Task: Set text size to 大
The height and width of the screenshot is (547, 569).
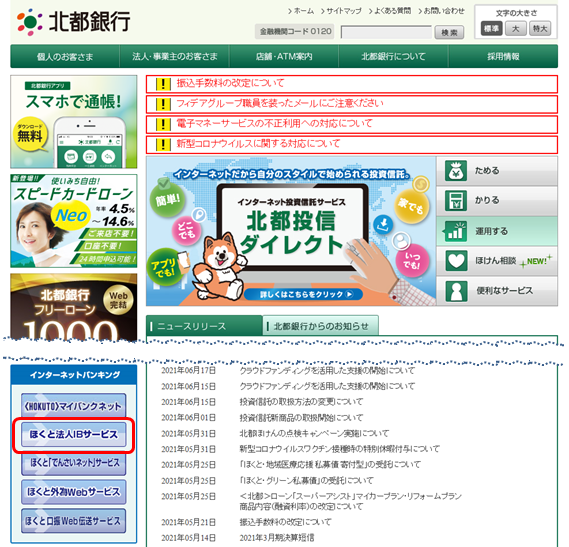Action: (x=516, y=29)
